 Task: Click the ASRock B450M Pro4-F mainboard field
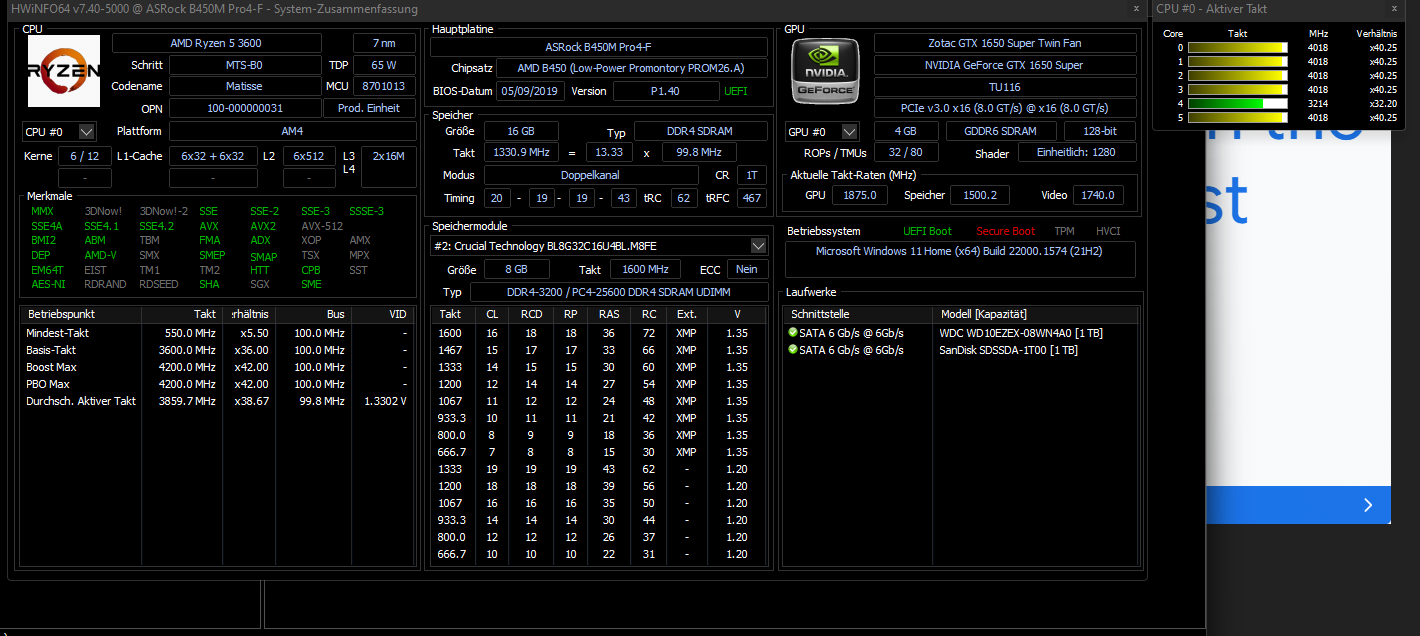599,47
